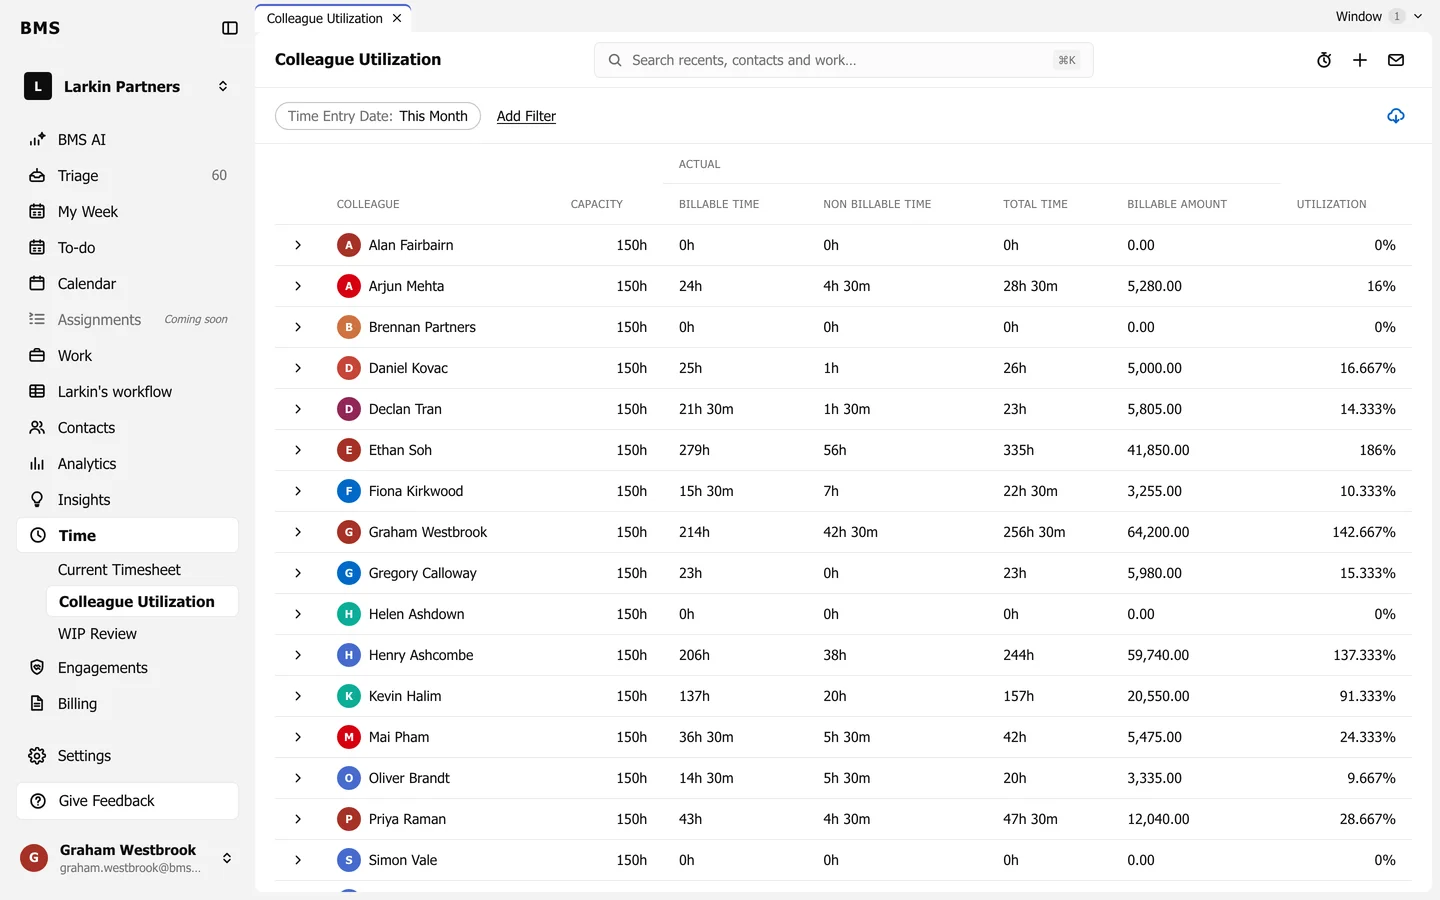Go to Triage in the sidebar
This screenshot has height=900, width=1440.
128,176
